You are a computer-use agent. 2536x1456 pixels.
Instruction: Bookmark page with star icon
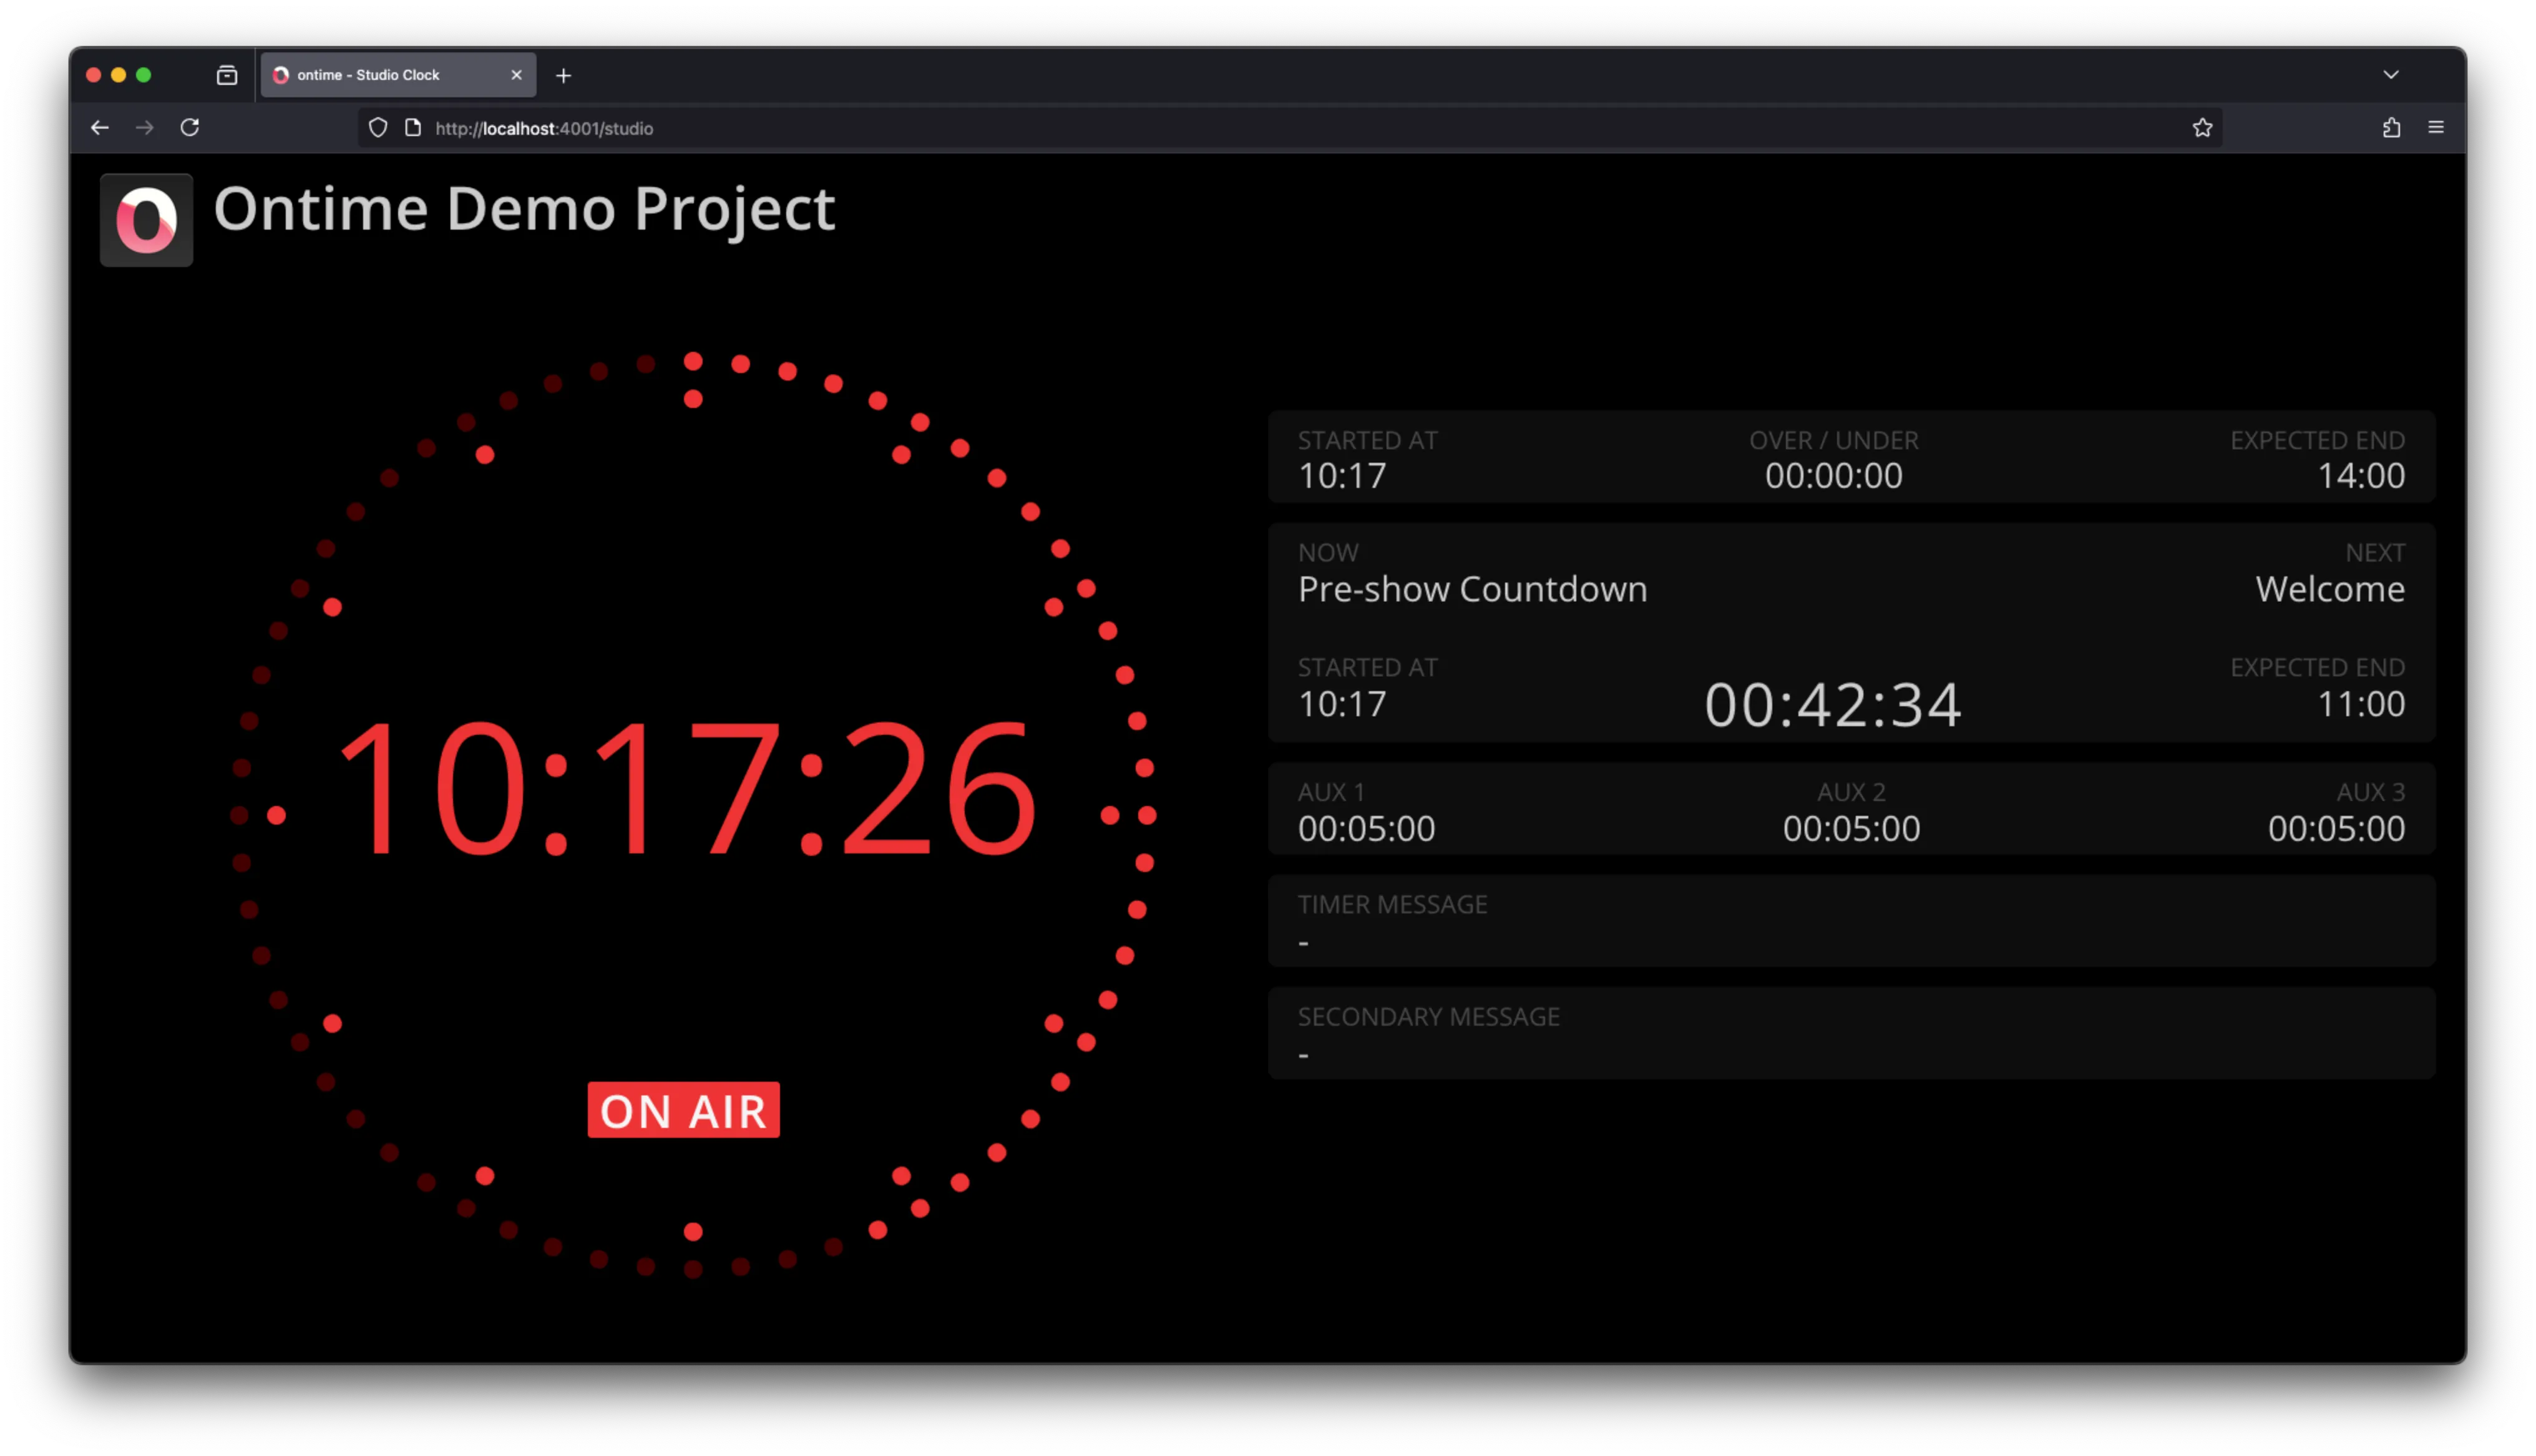(2202, 128)
